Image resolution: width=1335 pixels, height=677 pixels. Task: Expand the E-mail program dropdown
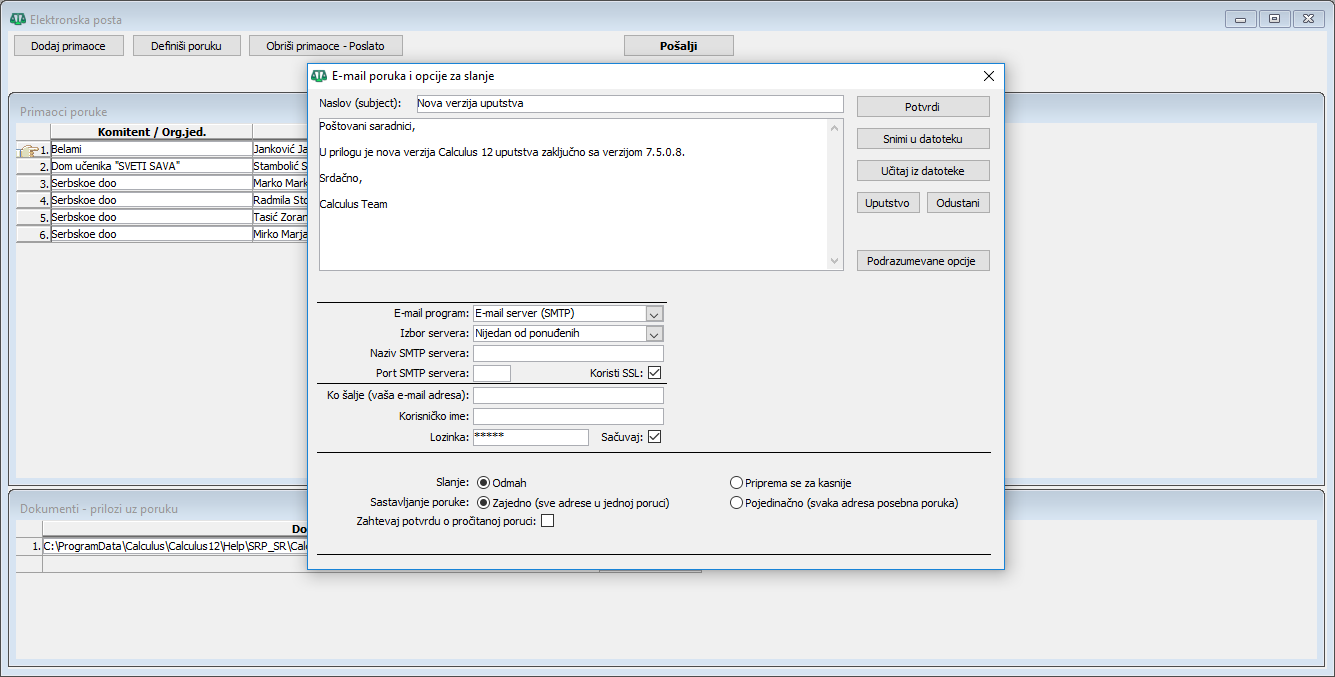(x=654, y=314)
